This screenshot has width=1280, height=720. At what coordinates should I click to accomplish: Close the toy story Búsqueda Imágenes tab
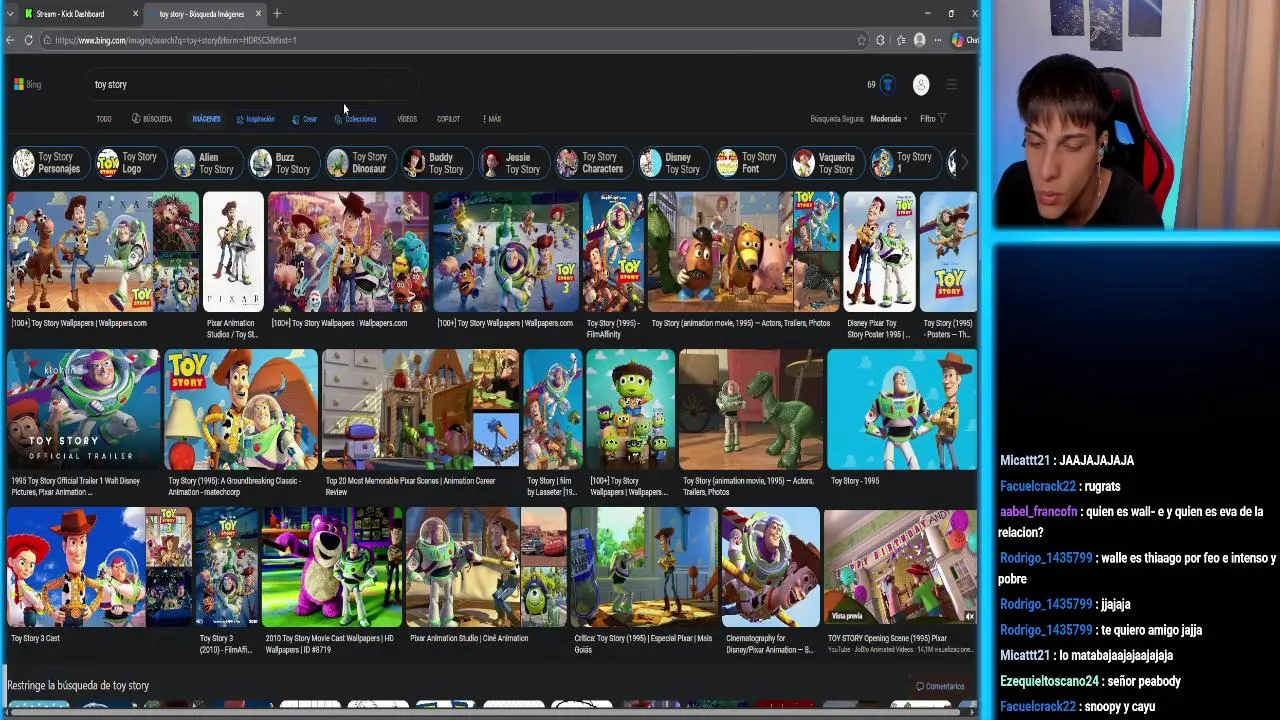click(x=258, y=14)
